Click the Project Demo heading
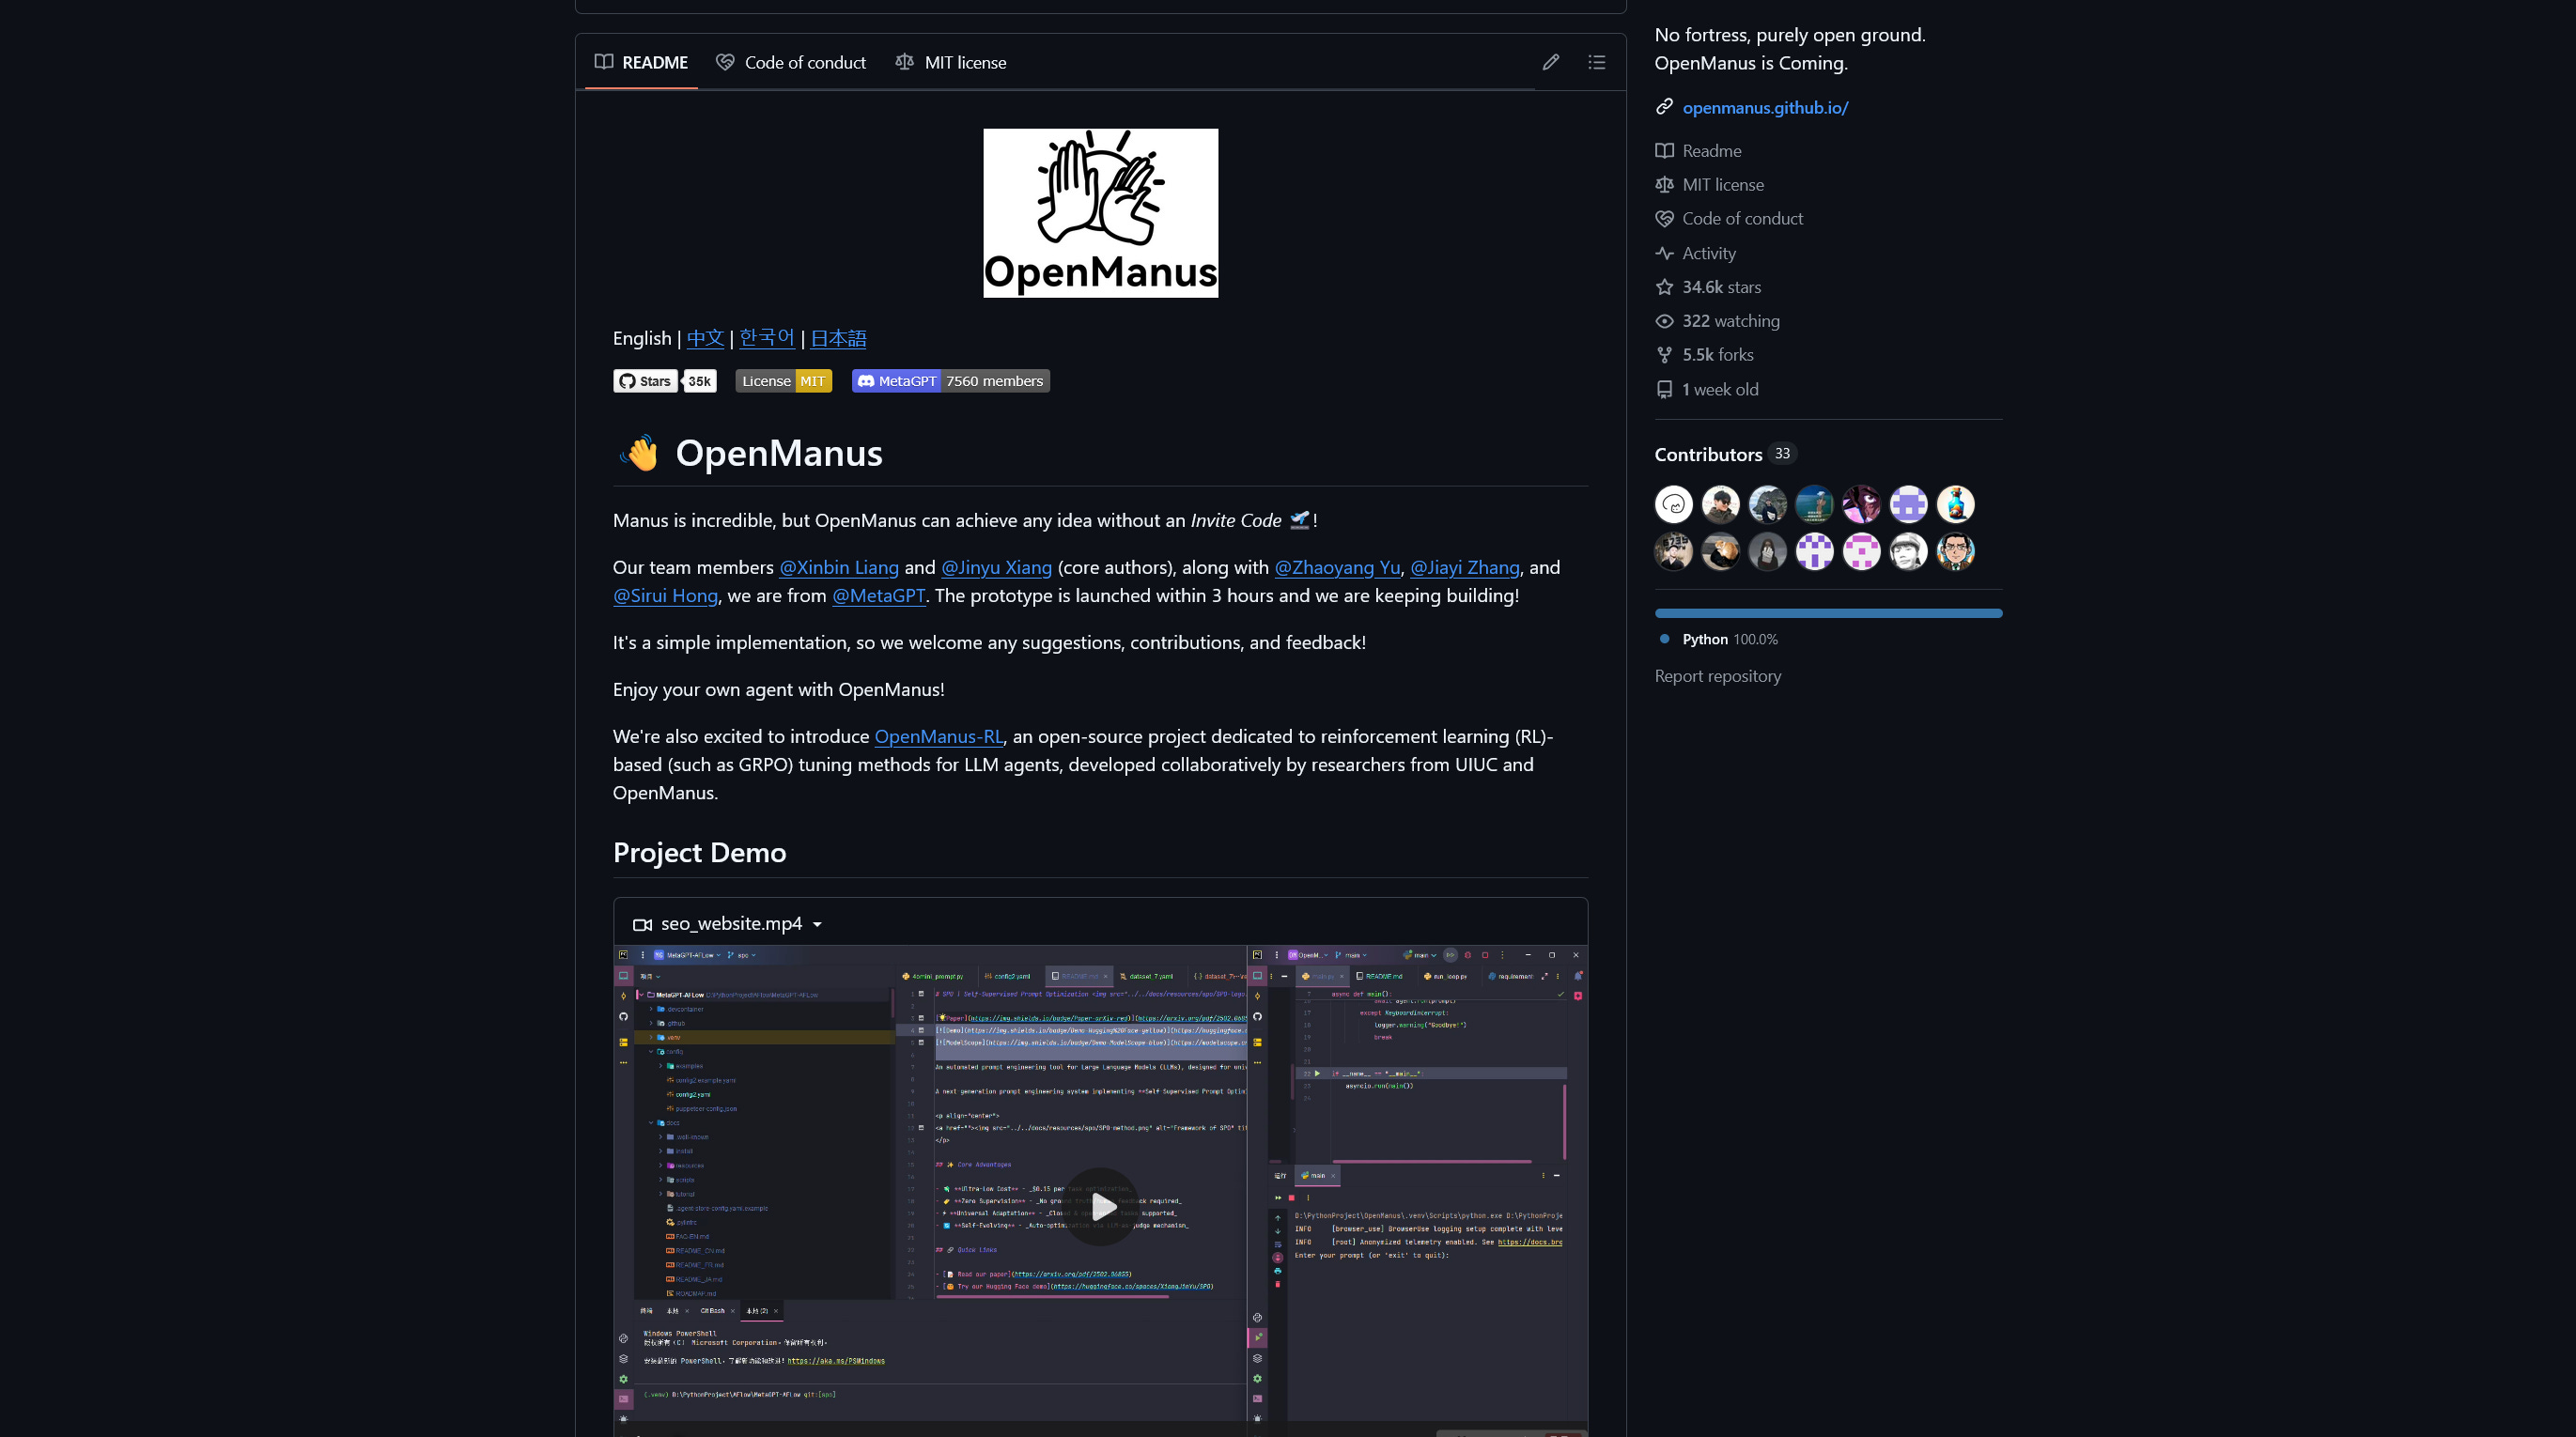The height and width of the screenshot is (1437, 2576). tap(699, 852)
